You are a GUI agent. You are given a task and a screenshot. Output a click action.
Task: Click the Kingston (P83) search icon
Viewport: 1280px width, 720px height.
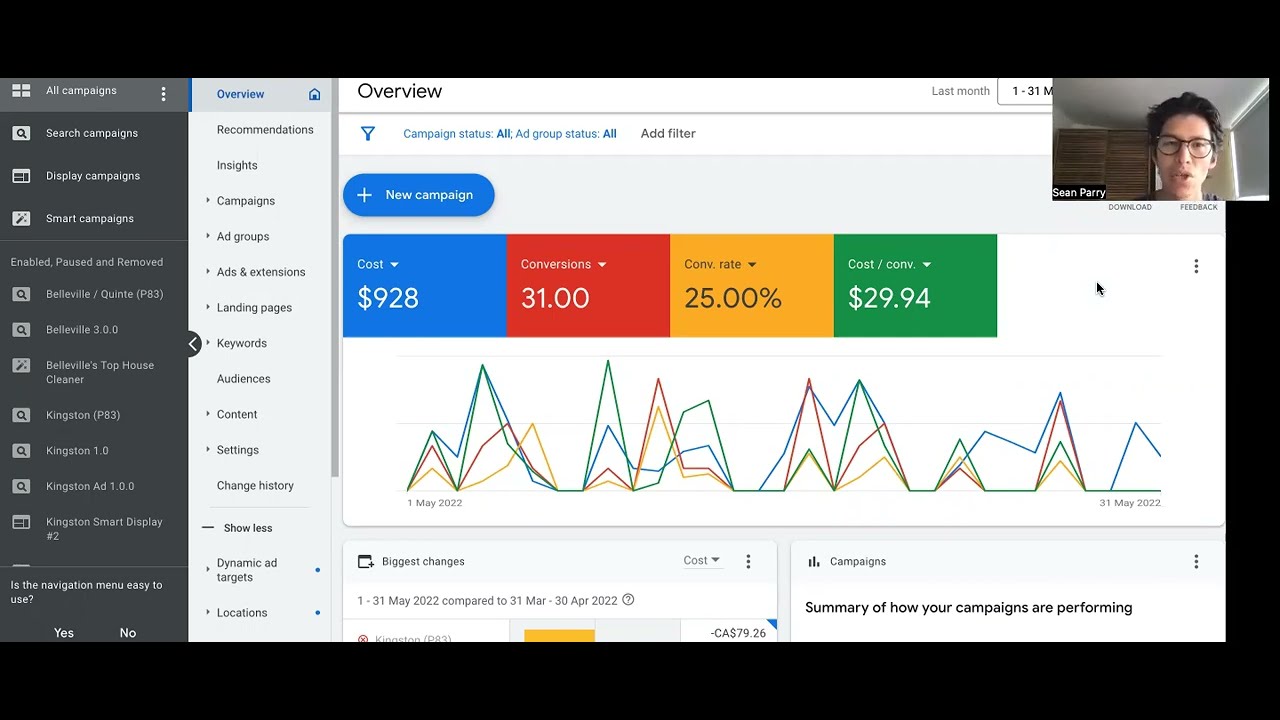pos(21,415)
